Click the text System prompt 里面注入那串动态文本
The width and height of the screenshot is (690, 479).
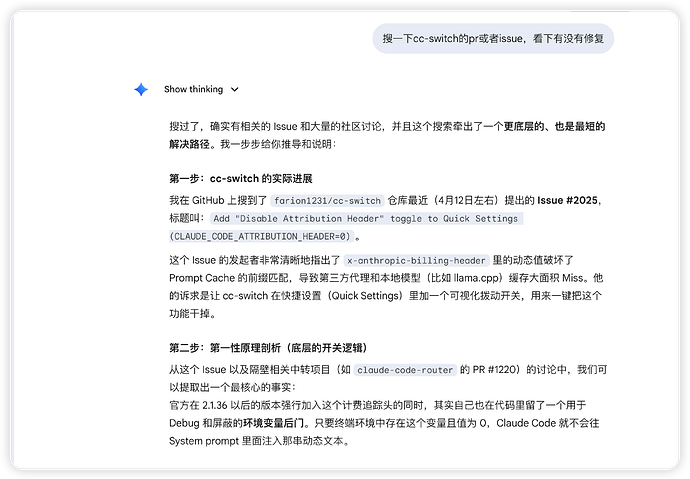(x=257, y=441)
